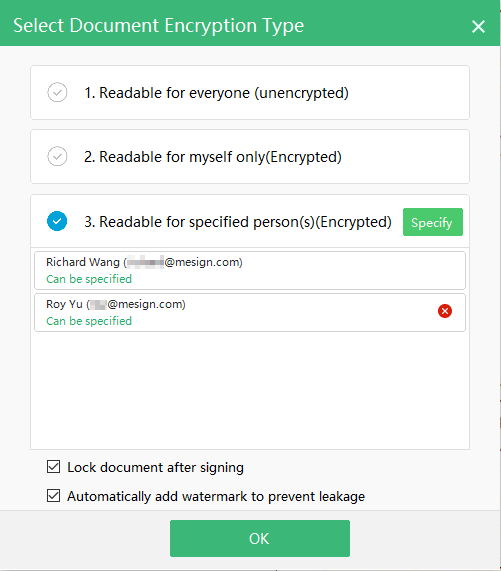Click 'Can be specified' status under Richard Wang

[89, 279]
